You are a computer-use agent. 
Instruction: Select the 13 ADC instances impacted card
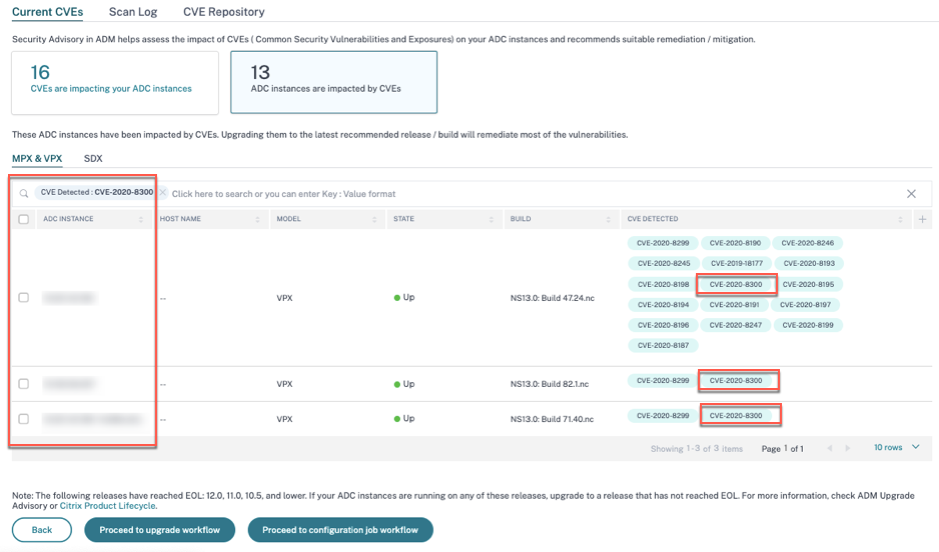334,83
